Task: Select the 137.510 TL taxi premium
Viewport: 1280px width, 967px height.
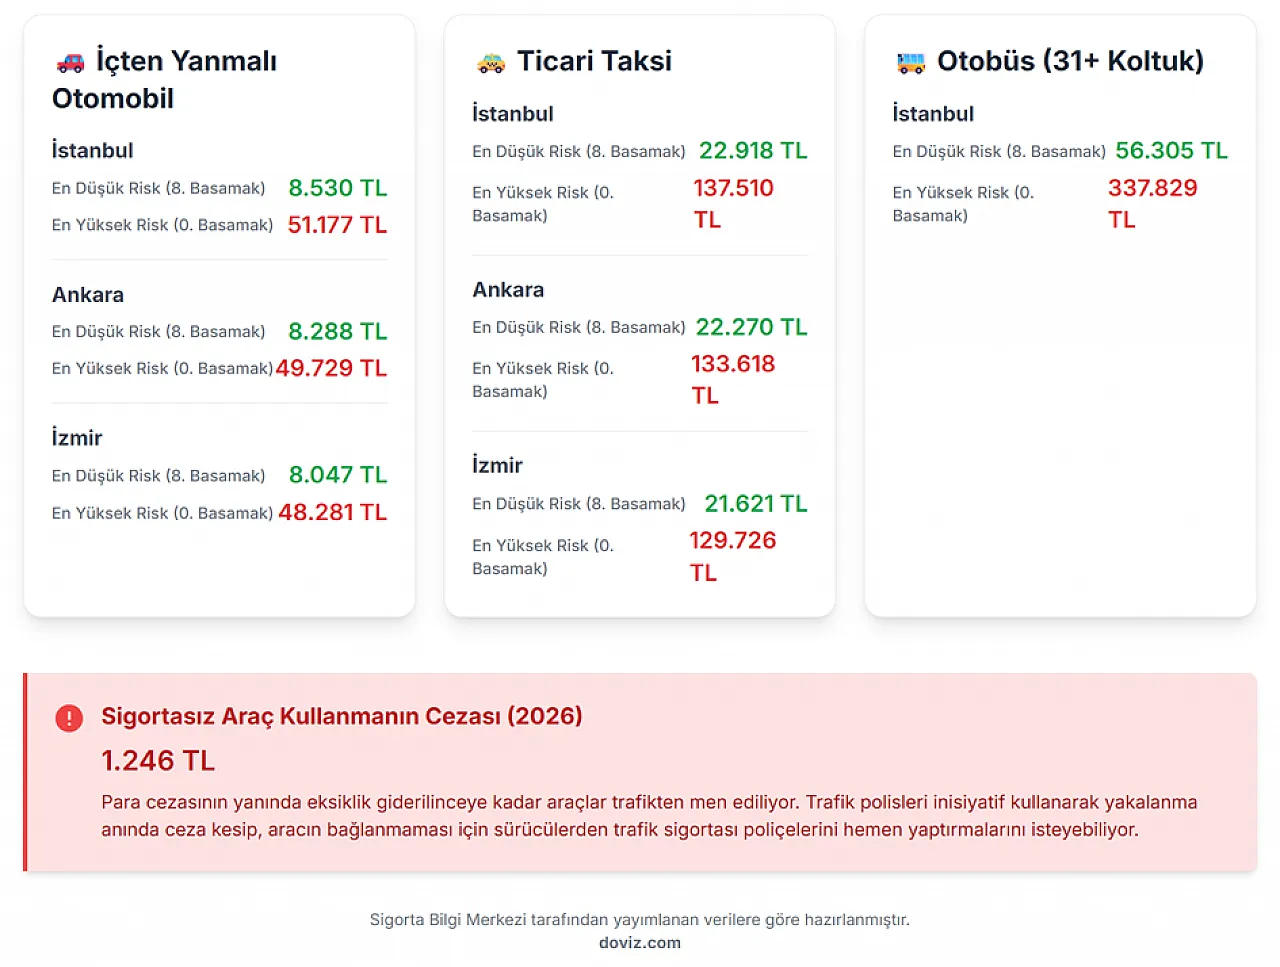Action: [x=733, y=203]
